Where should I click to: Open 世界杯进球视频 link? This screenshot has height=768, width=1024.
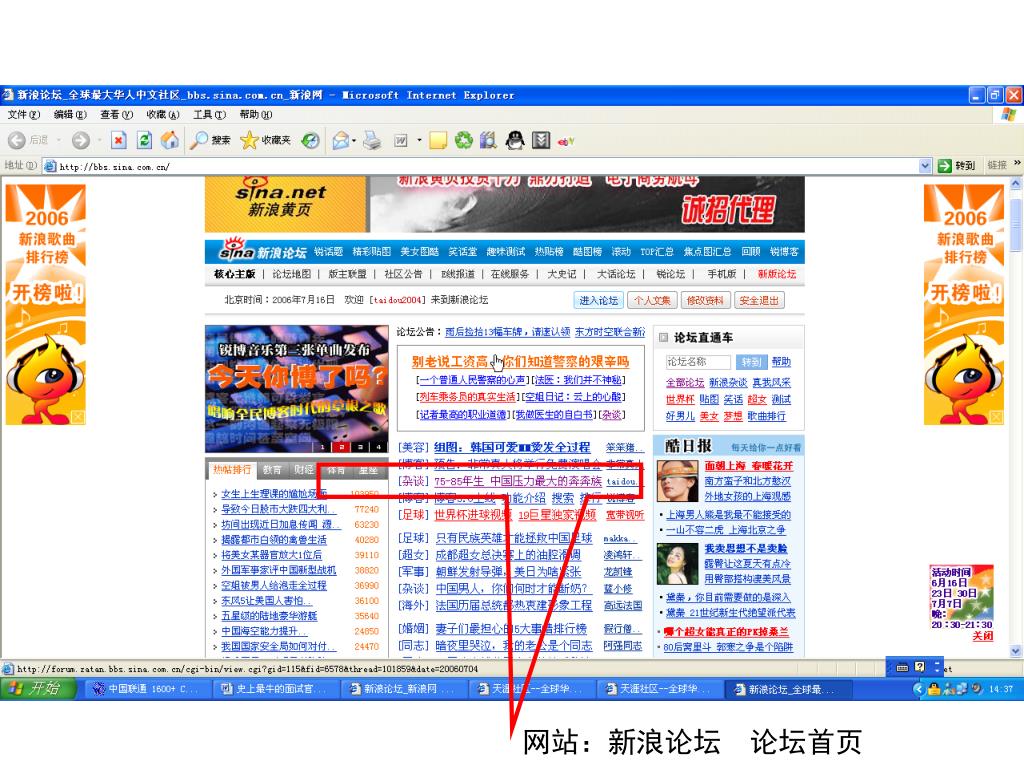click(473, 515)
